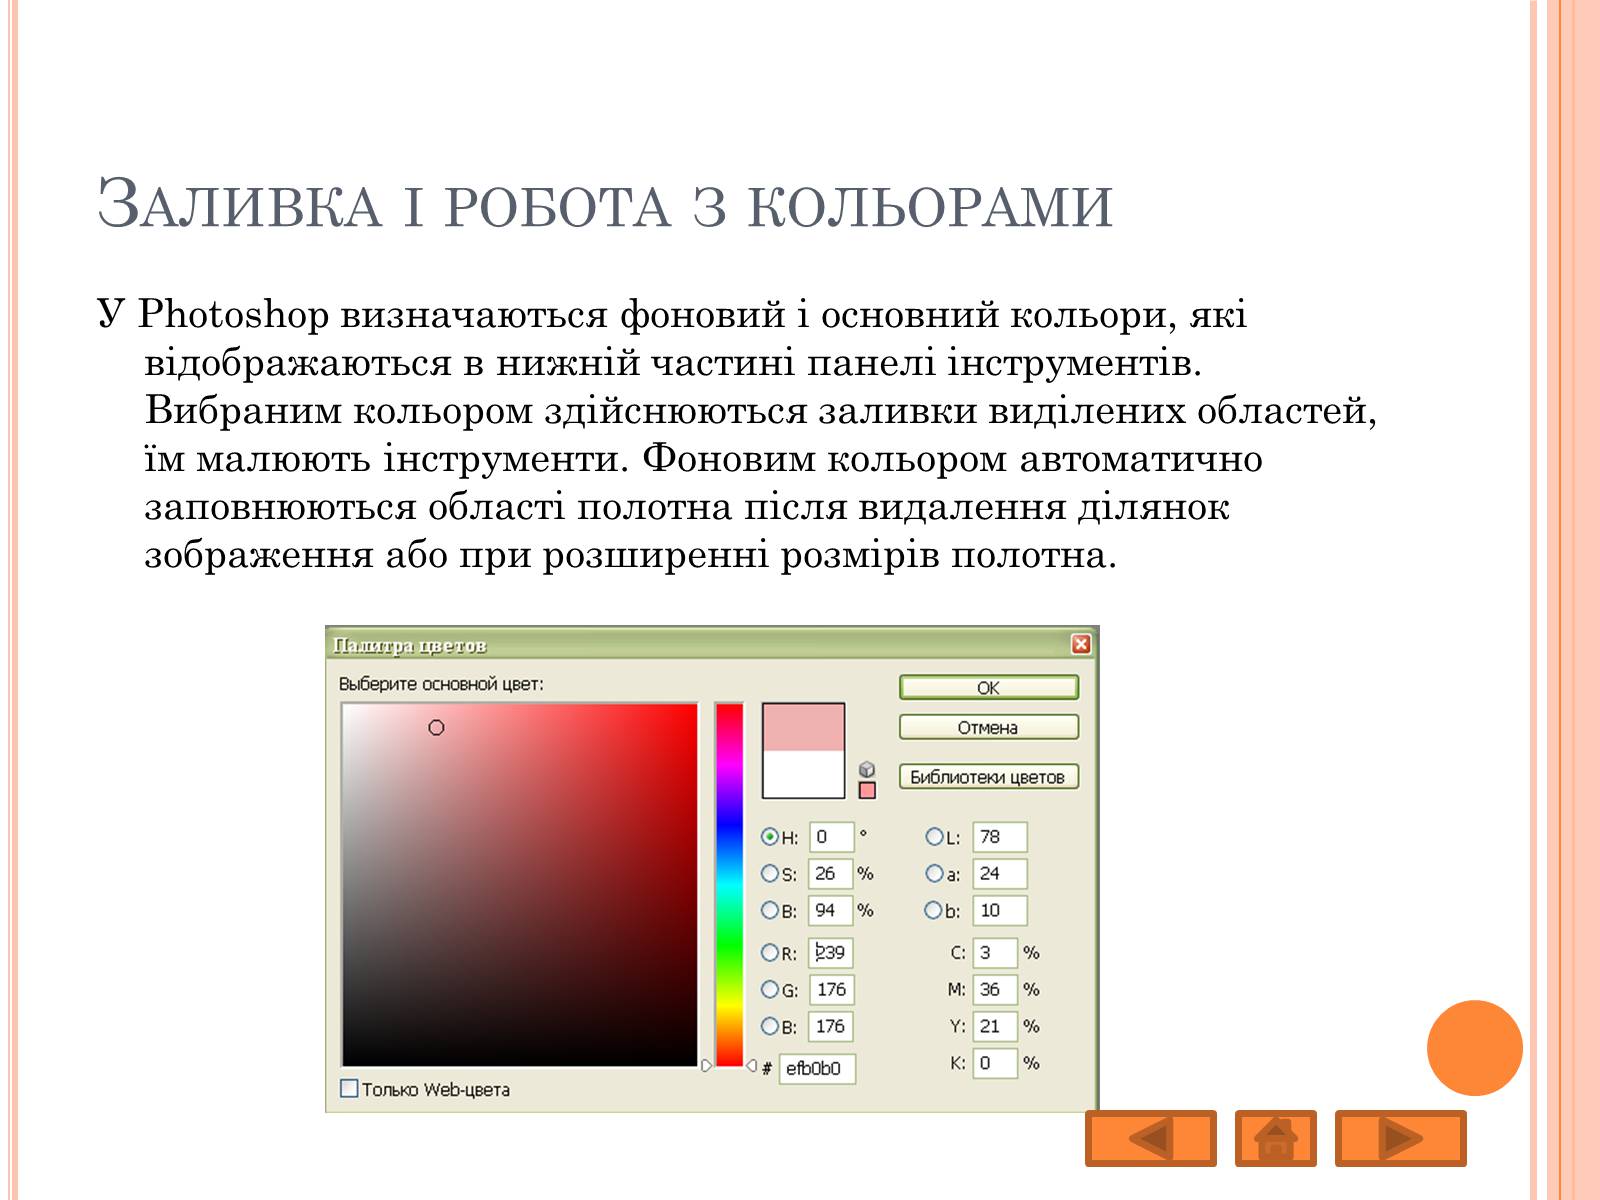
Task: Click the word Photoshop in the paragraph
Action: point(233,315)
